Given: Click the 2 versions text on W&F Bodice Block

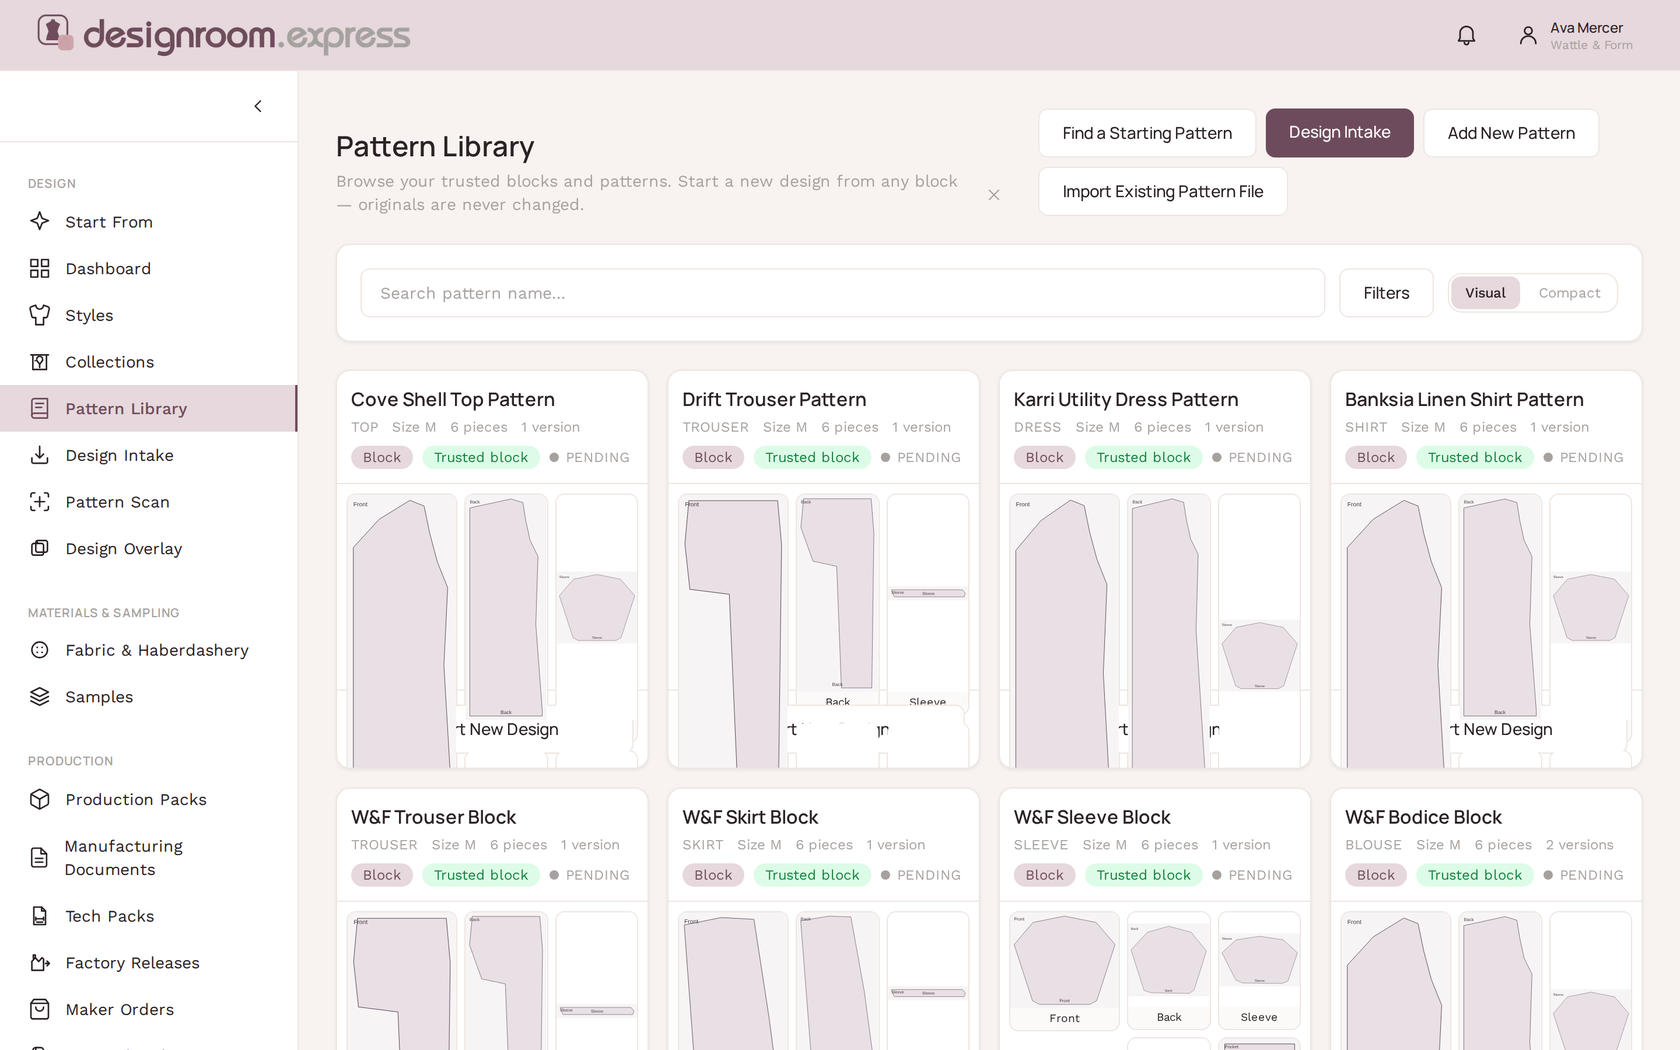Looking at the screenshot, I should point(1579,845).
